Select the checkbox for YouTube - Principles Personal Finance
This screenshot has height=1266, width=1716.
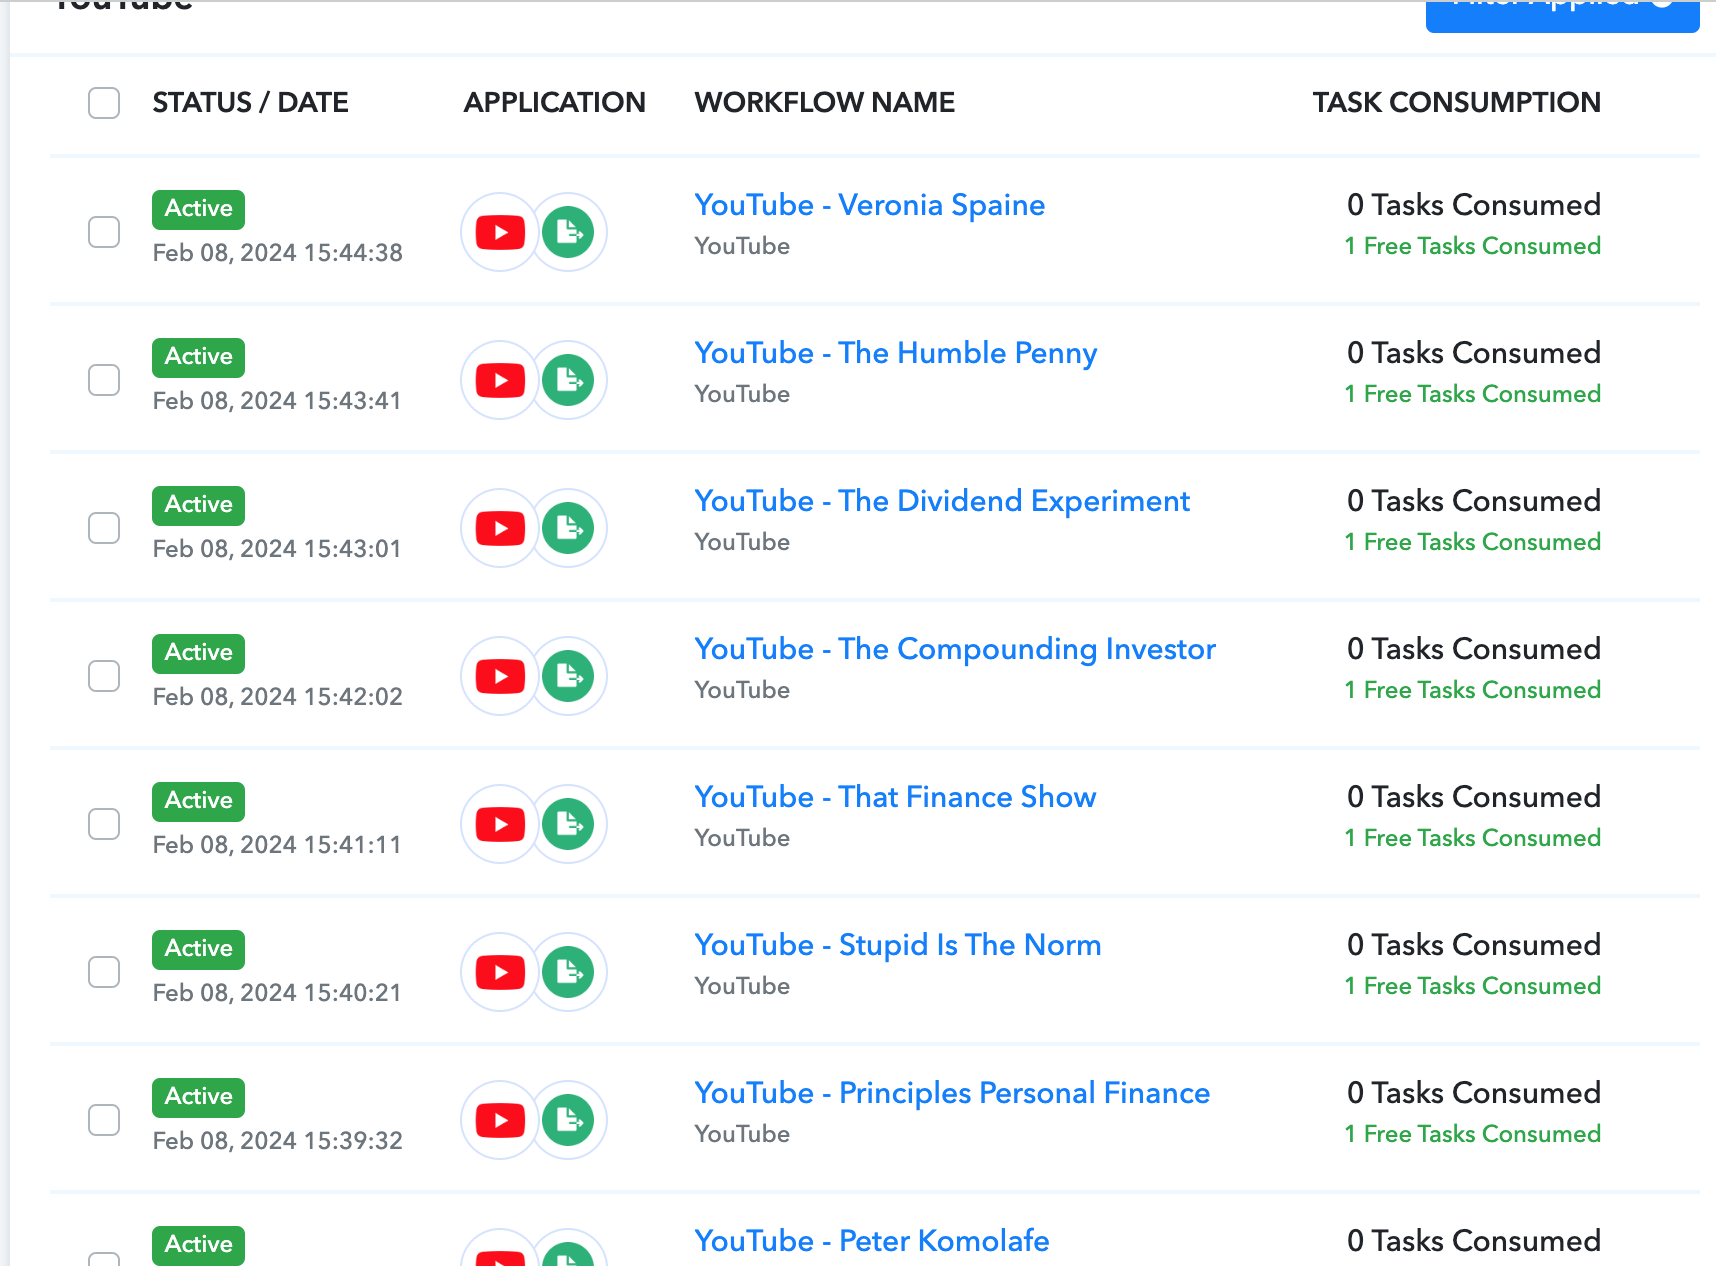tap(104, 1120)
